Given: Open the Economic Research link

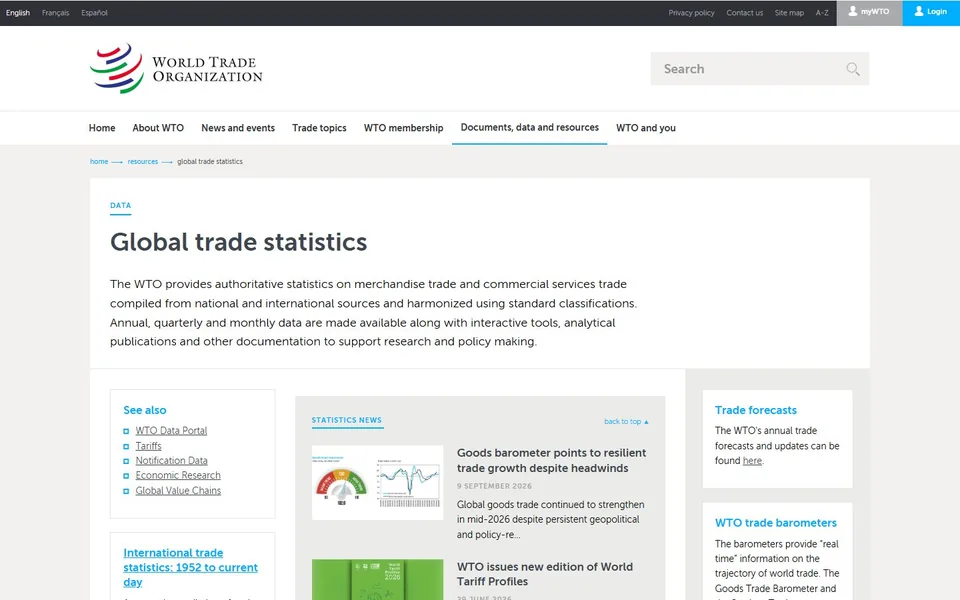Looking at the screenshot, I should 178,476.
